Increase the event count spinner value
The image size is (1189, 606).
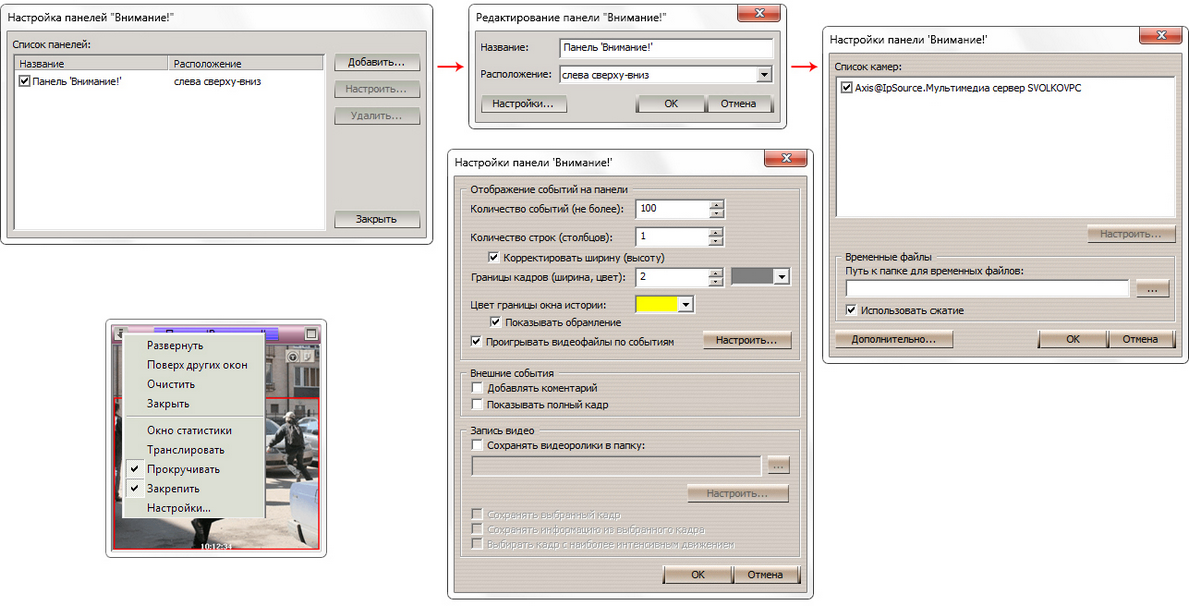point(717,204)
